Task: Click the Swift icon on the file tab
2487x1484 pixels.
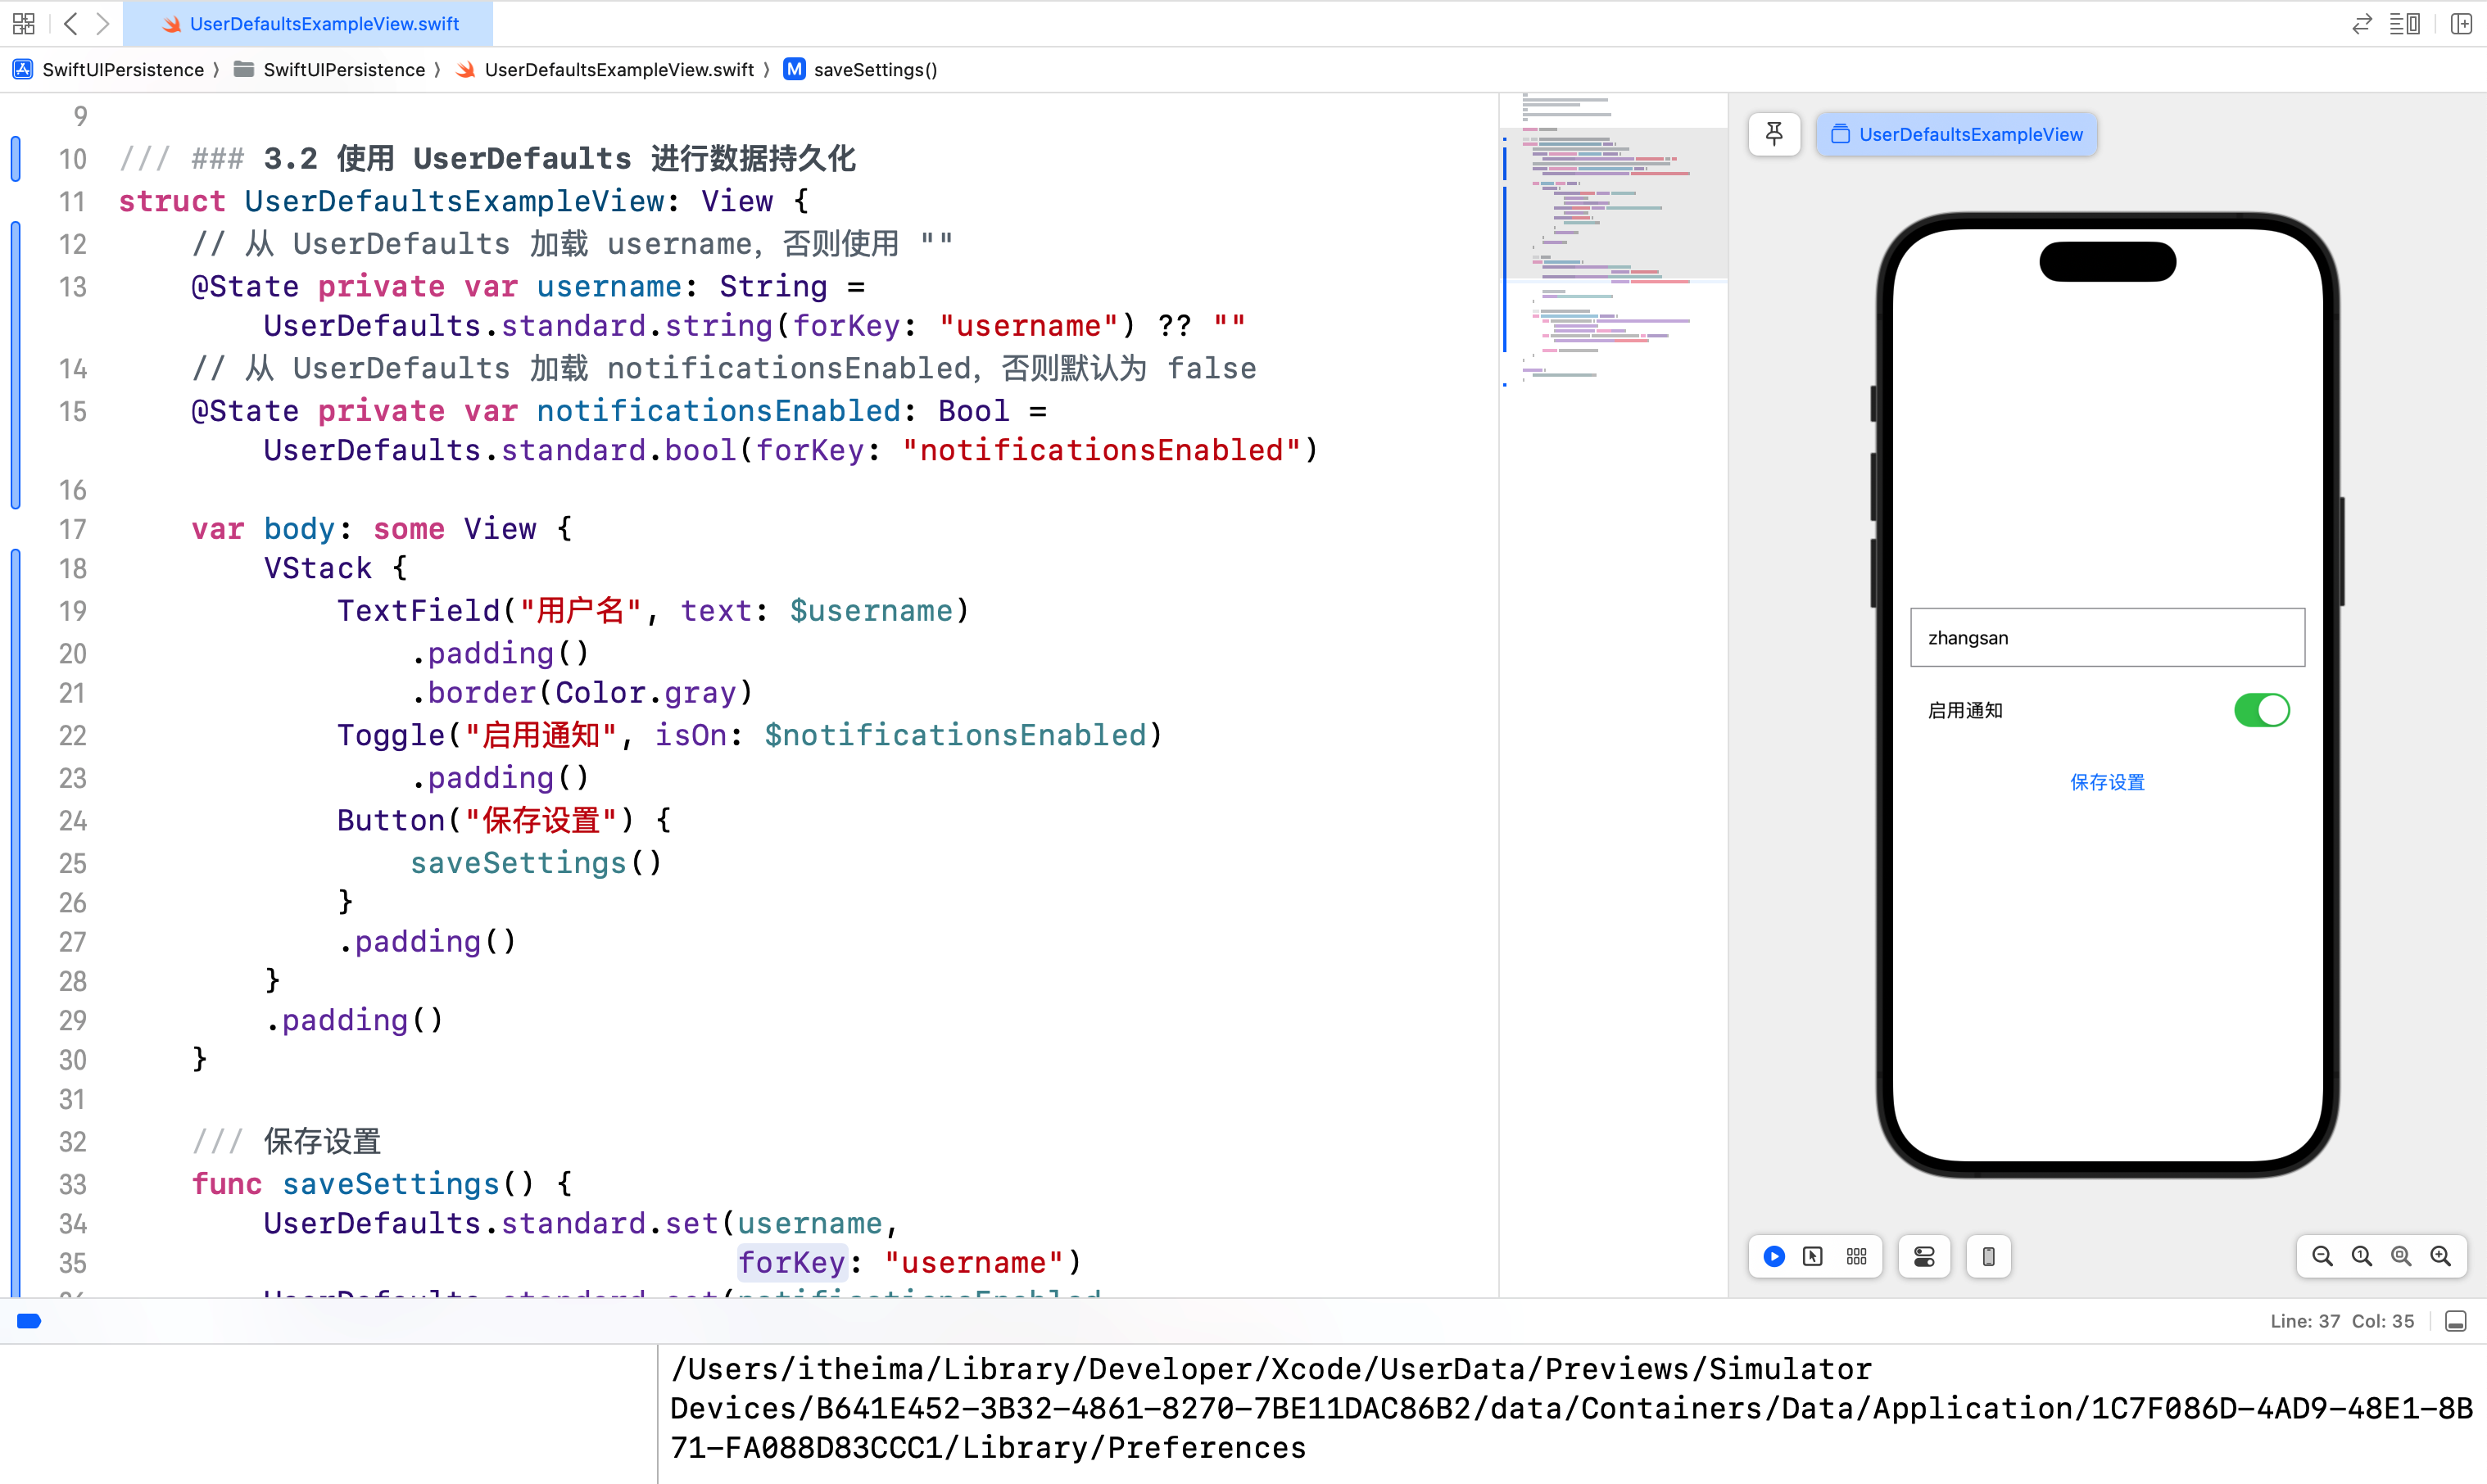Action: 172,24
